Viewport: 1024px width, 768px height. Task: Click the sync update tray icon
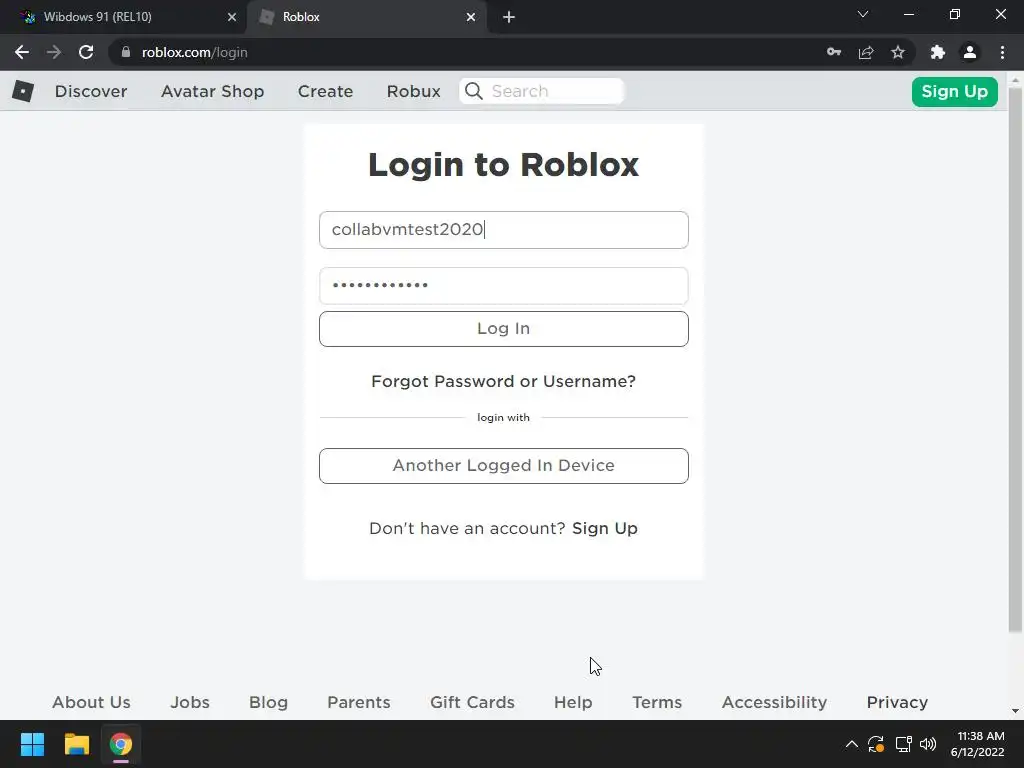tap(876, 744)
